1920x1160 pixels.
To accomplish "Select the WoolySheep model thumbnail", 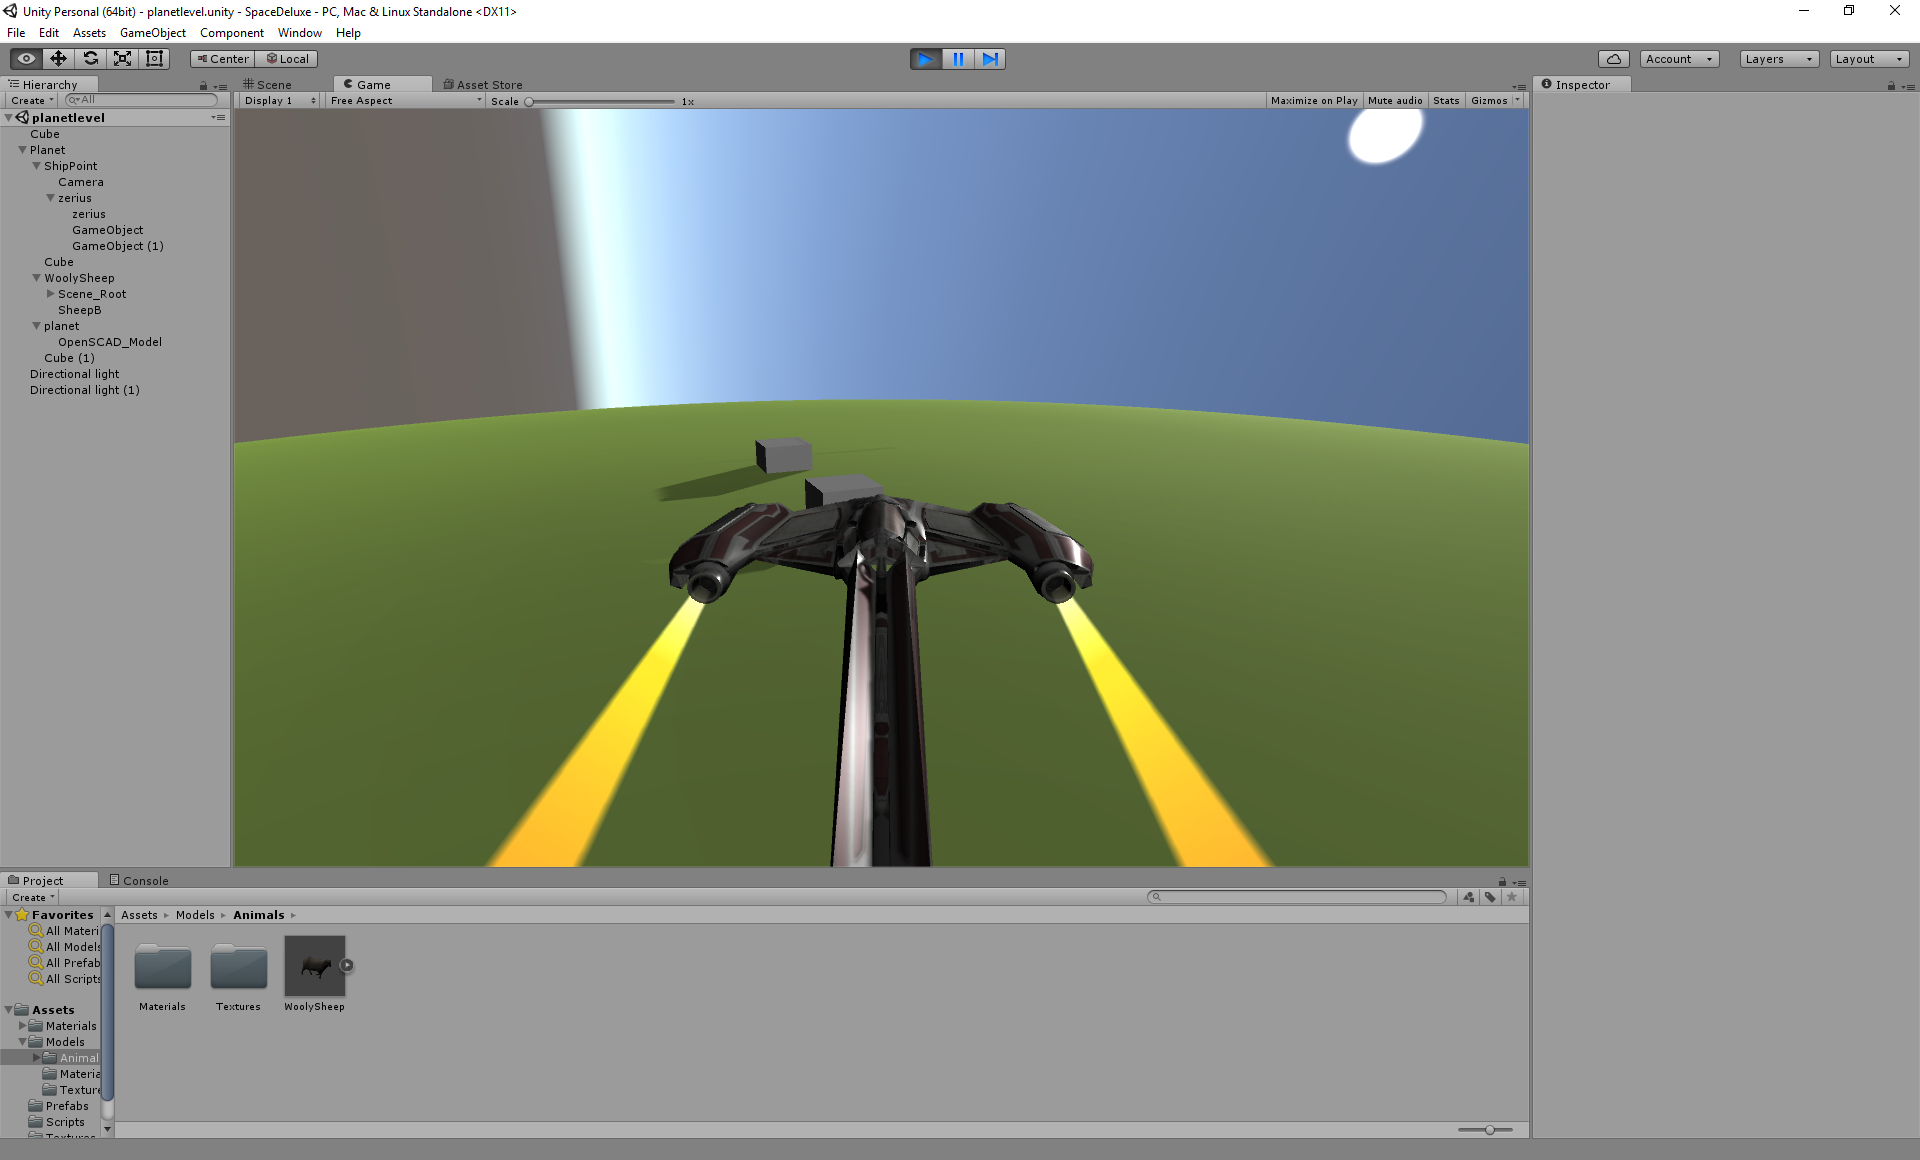I will tap(314, 966).
